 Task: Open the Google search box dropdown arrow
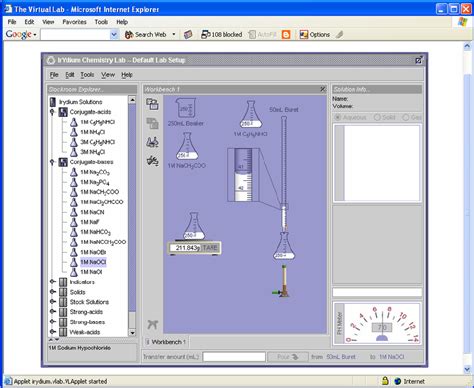coord(114,34)
